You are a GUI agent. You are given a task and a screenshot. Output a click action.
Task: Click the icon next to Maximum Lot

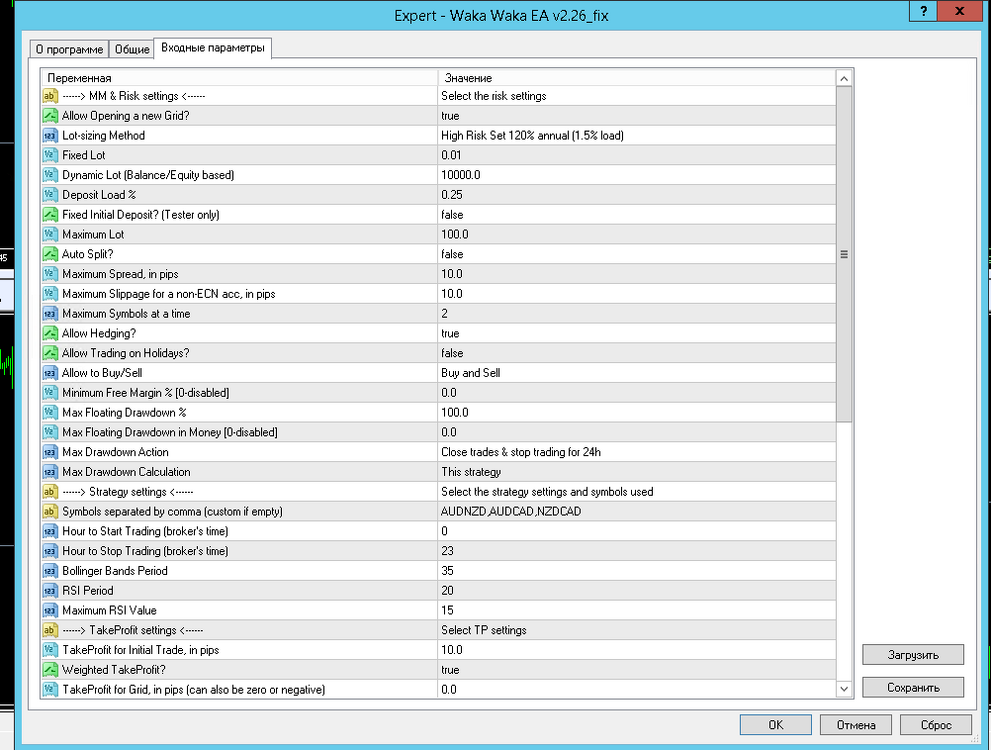click(50, 234)
